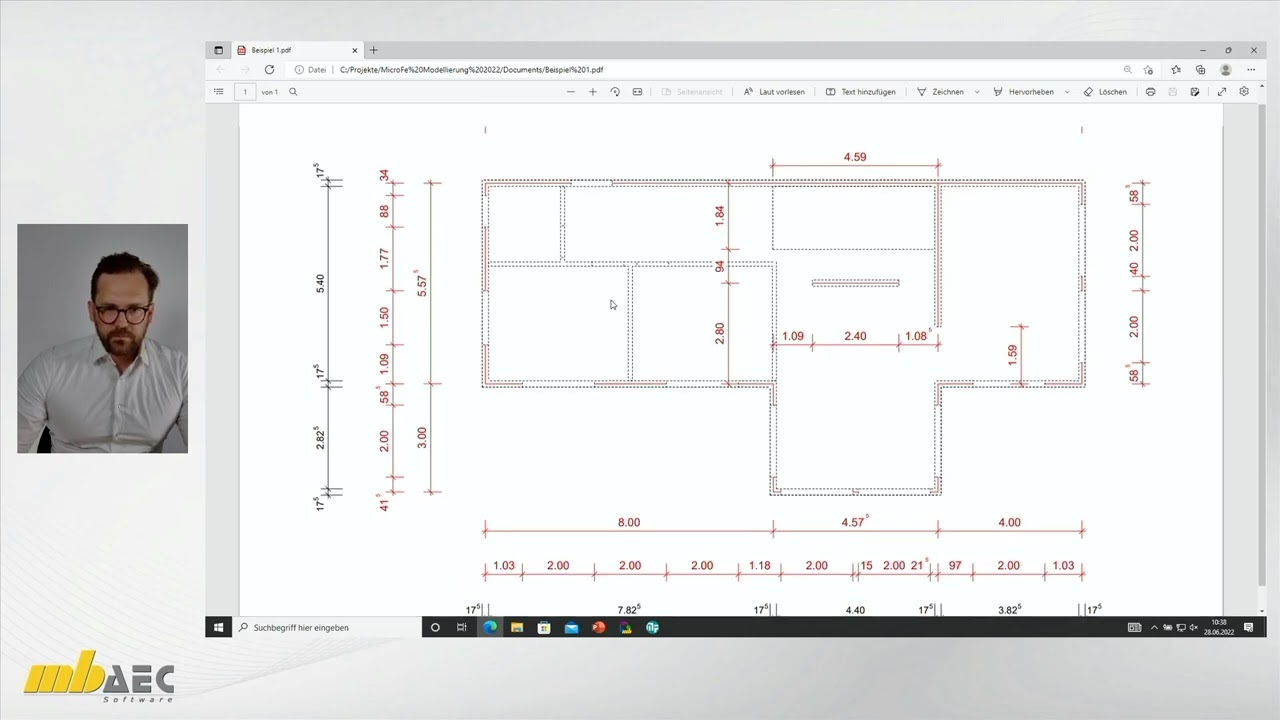This screenshot has height=720, width=1280.
Task: Click Laut vorlesen read aloud button
Action: point(774,91)
